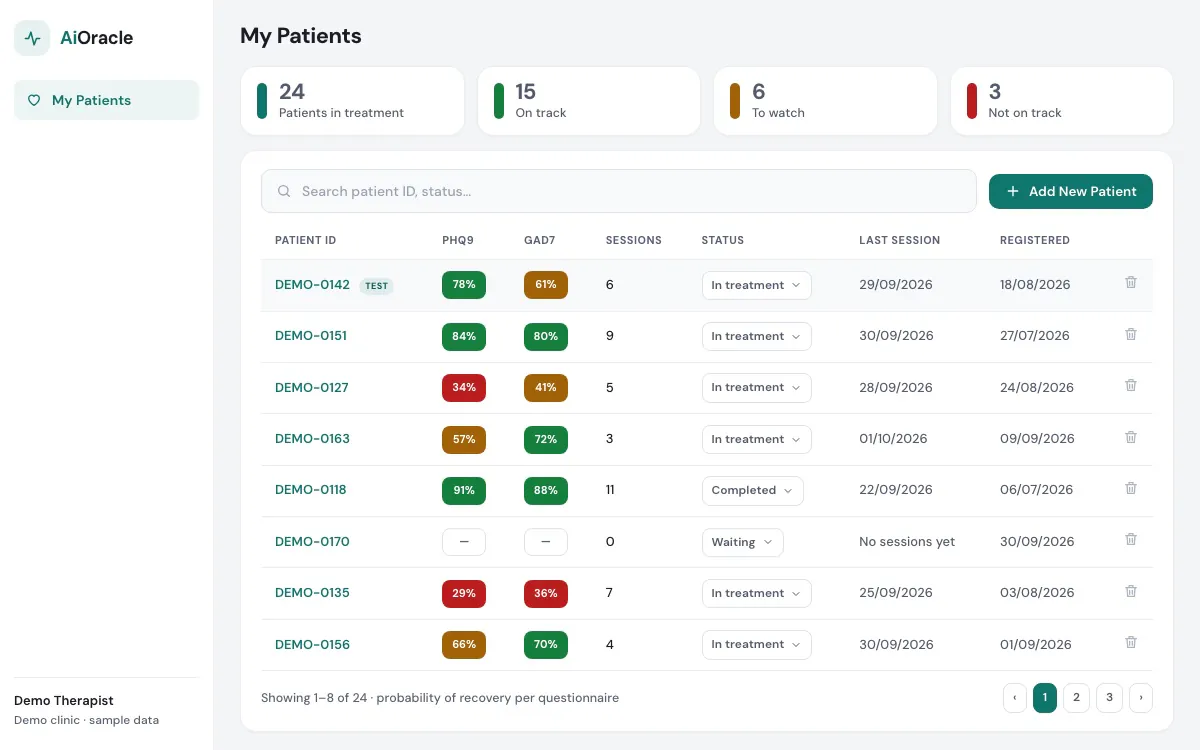Delete patient DEMO-0118 with trash icon
The height and width of the screenshot is (750, 1200).
[1131, 488]
